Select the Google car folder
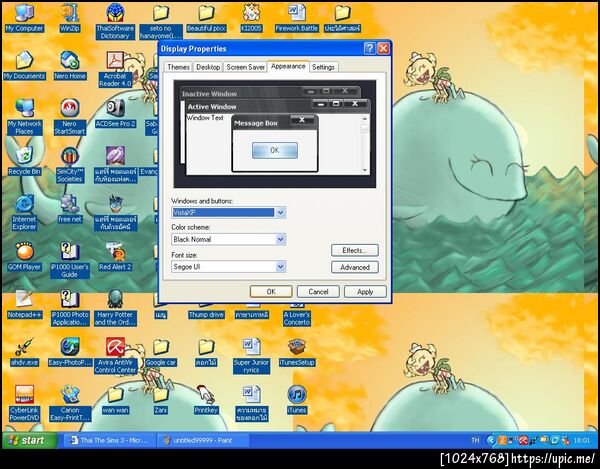Image resolution: width=600 pixels, height=469 pixels. tap(161, 352)
